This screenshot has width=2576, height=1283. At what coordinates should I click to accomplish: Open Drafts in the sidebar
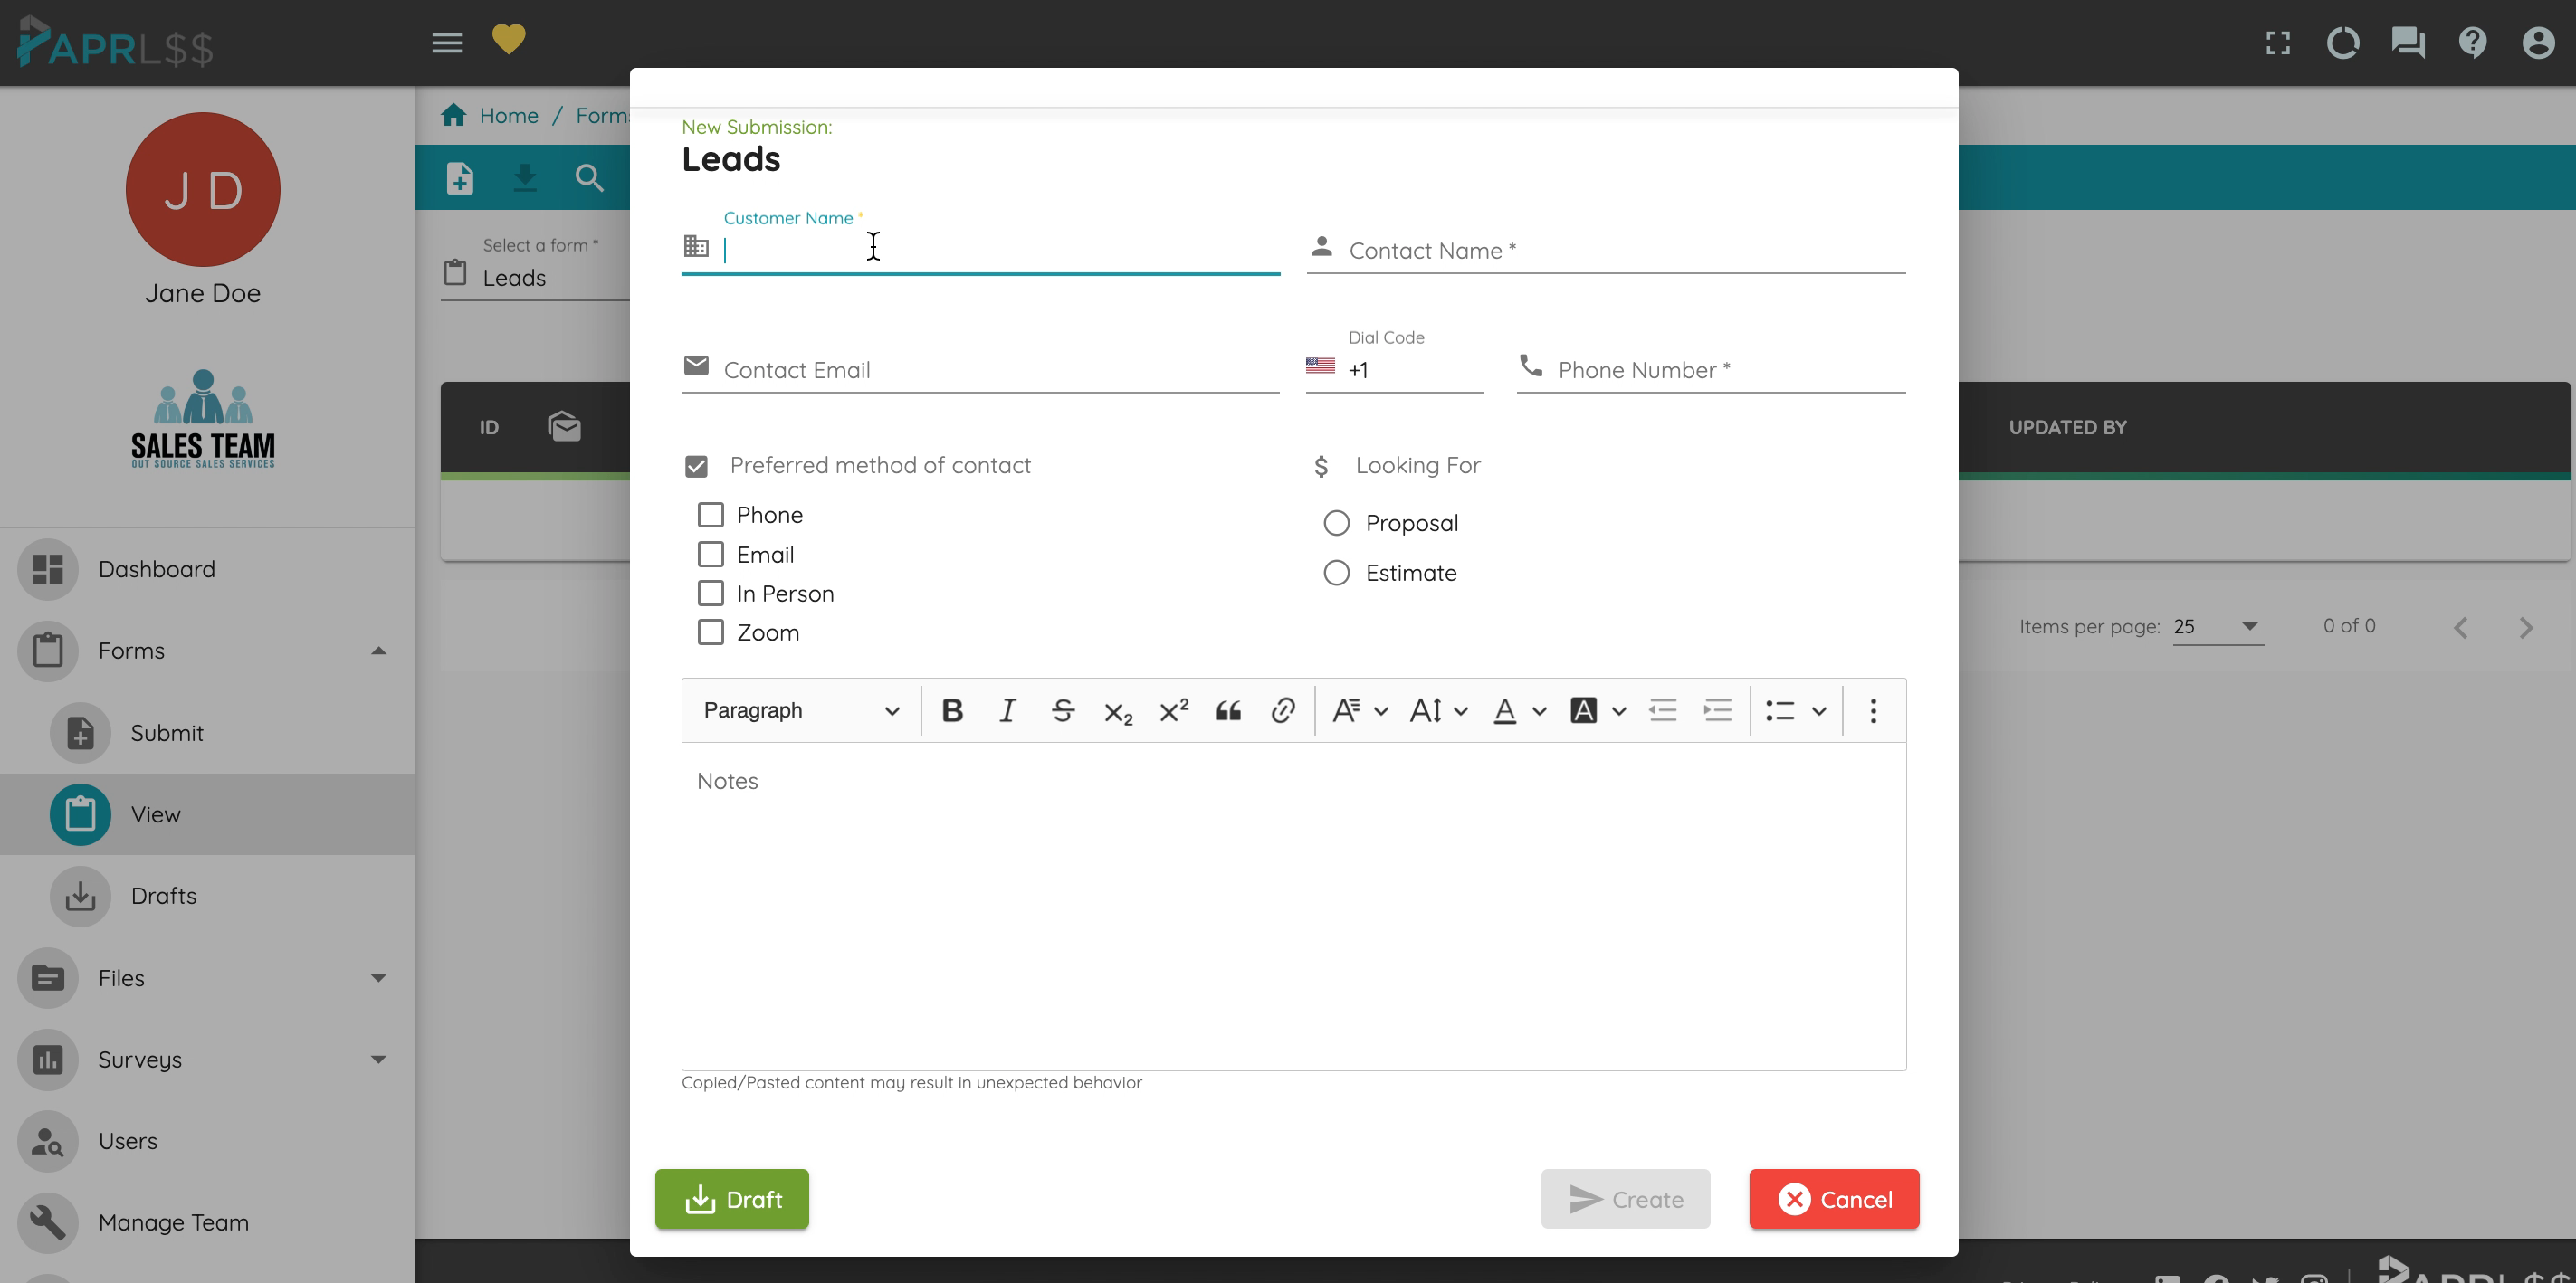click(x=207, y=896)
